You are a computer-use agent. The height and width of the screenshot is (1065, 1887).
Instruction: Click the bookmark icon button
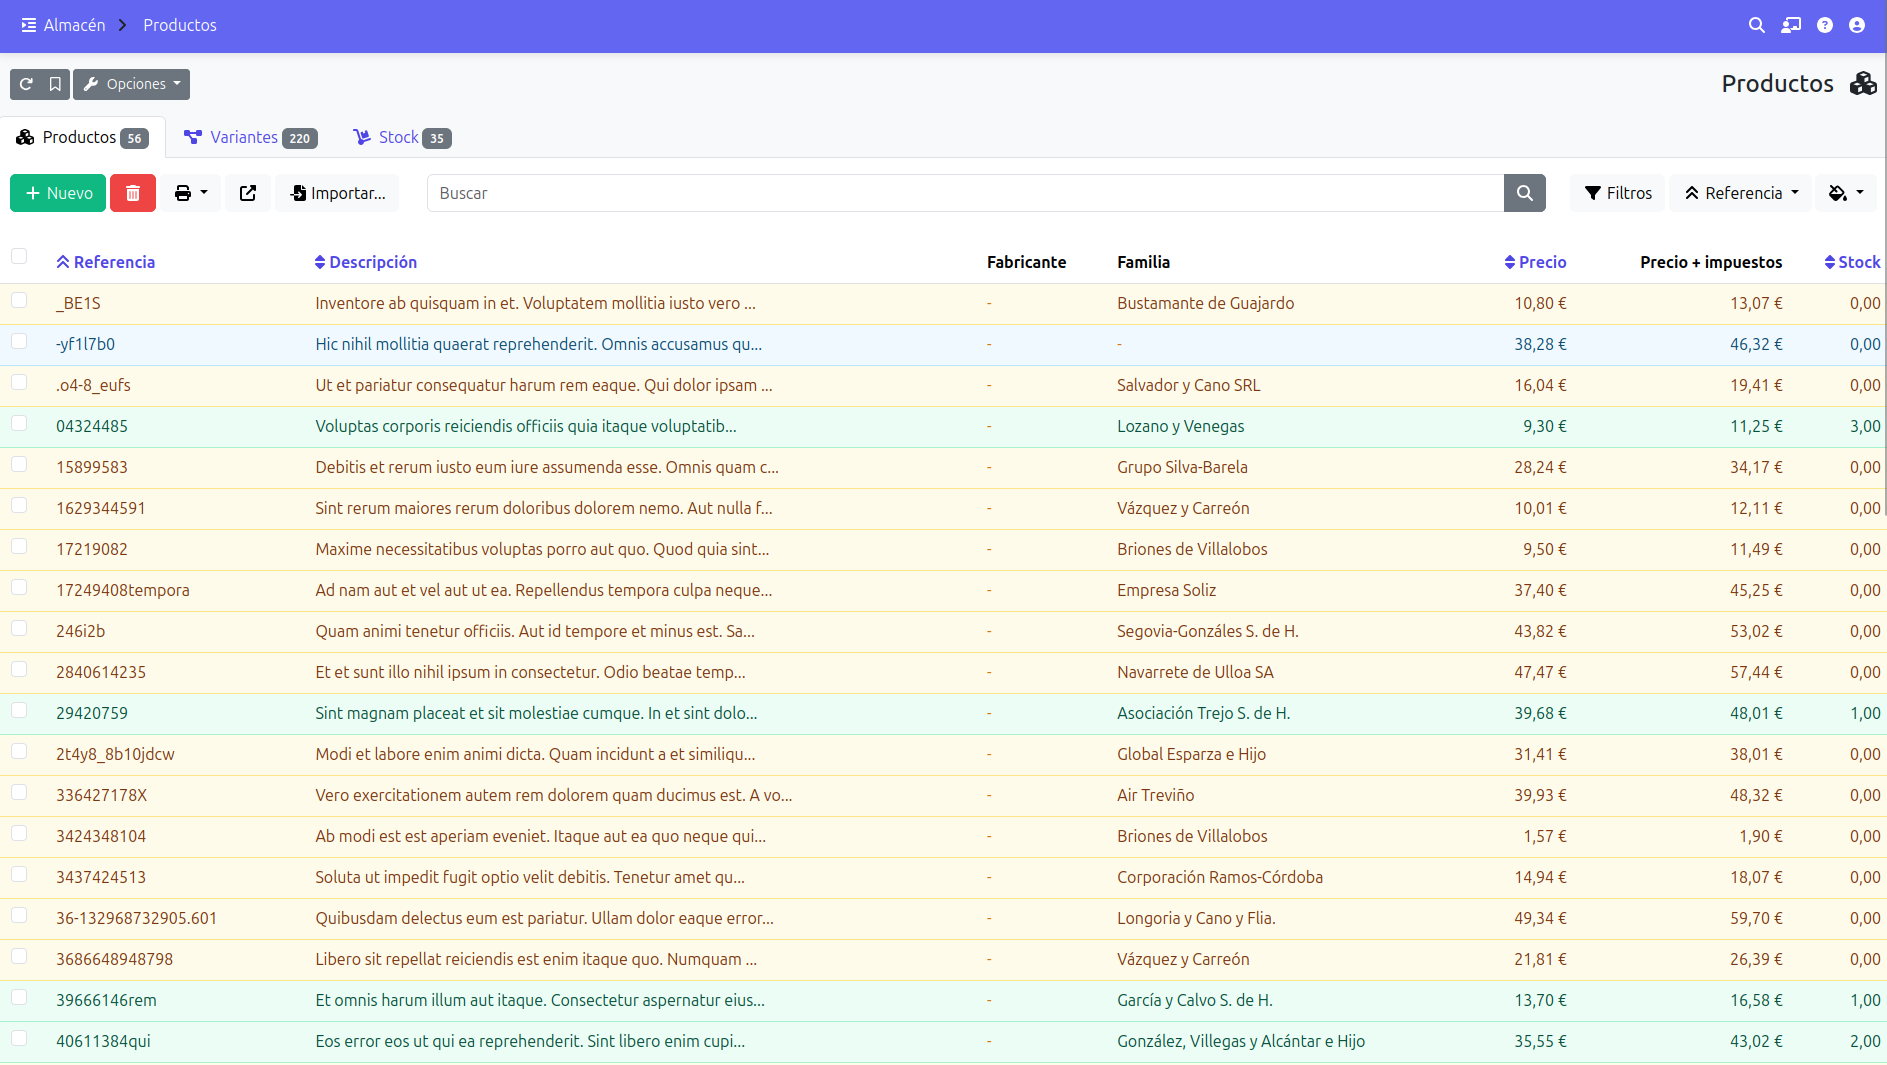pyautogui.click(x=56, y=84)
